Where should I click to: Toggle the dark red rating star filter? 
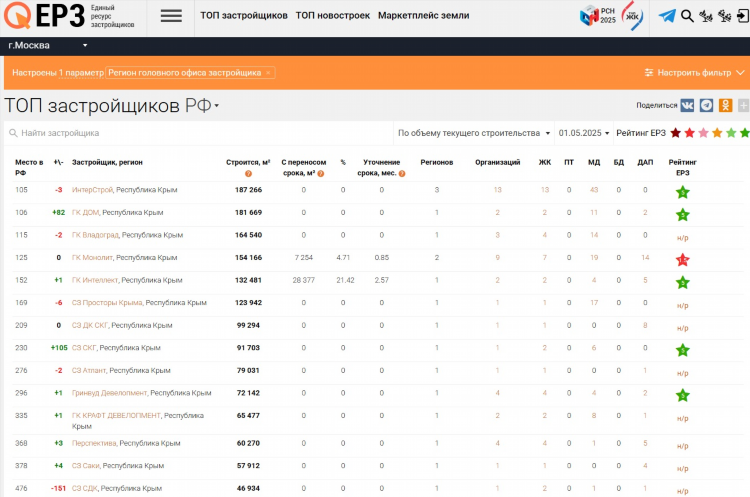point(675,133)
